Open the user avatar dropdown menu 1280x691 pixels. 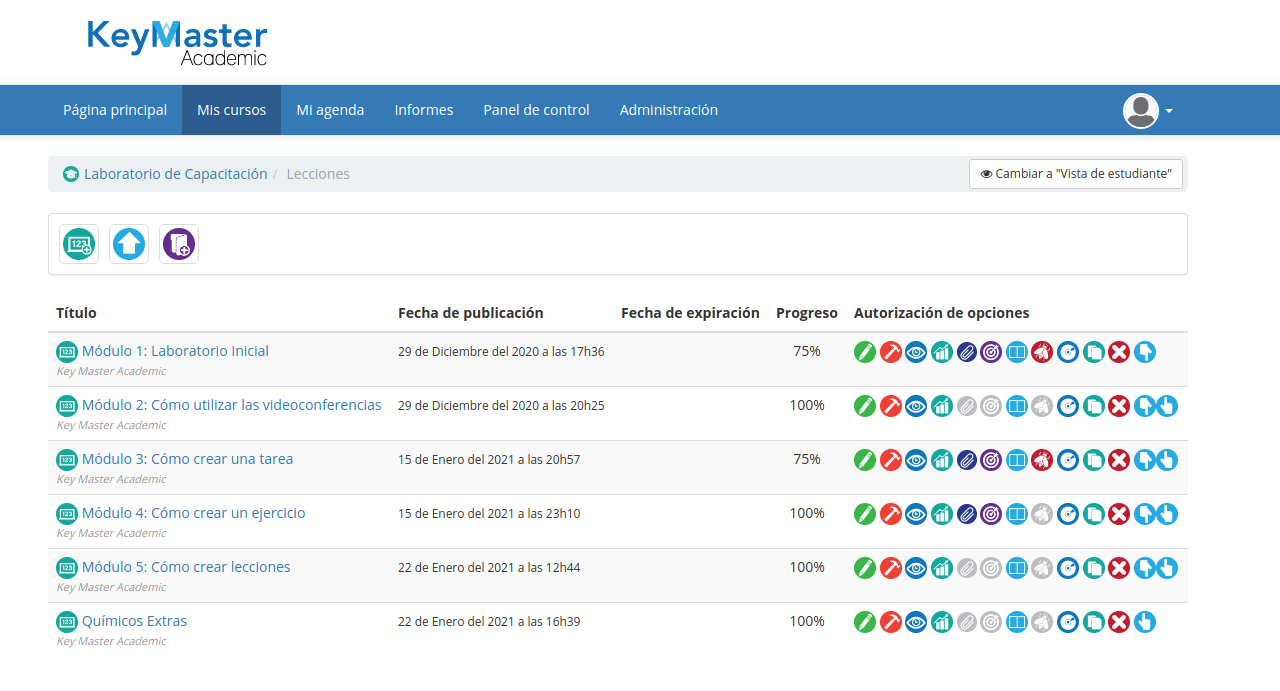(1147, 110)
